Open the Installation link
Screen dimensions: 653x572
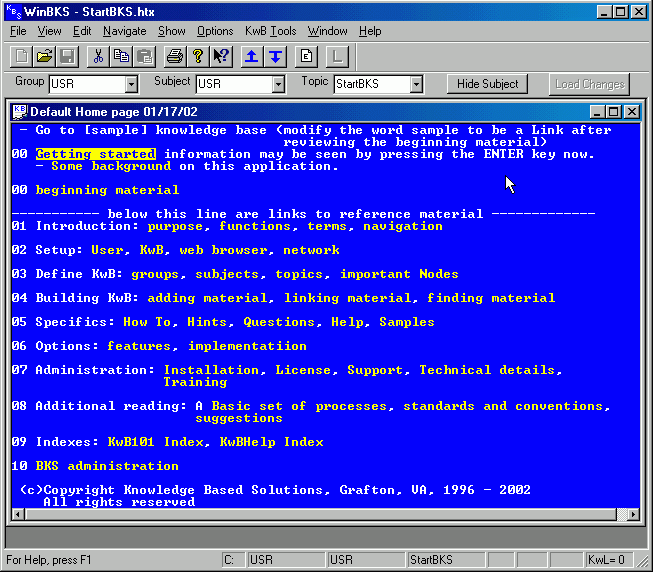[211, 370]
